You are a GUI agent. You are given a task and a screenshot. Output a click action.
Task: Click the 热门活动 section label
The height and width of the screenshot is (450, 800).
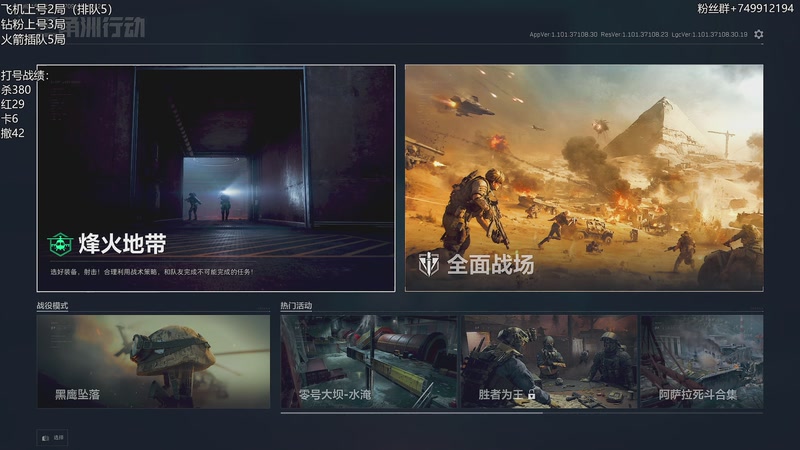(296, 306)
